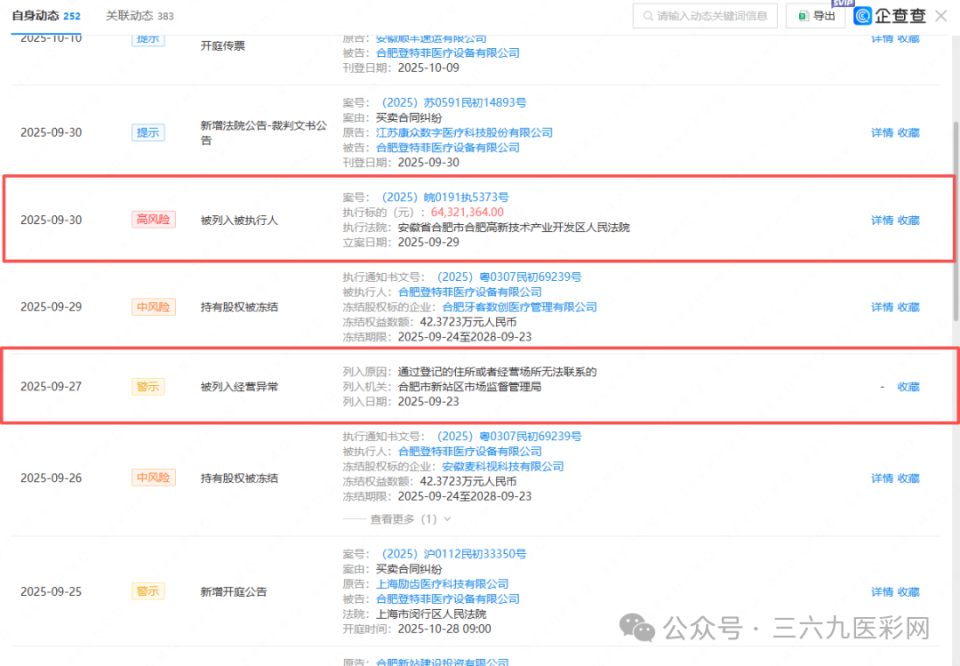
Task: Click the 企查查 logo icon
Action: click(863, 16)
